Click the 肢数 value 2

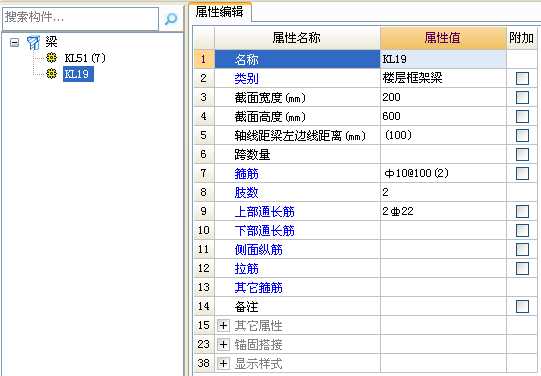pyautogui.click(x=443, y=192)
